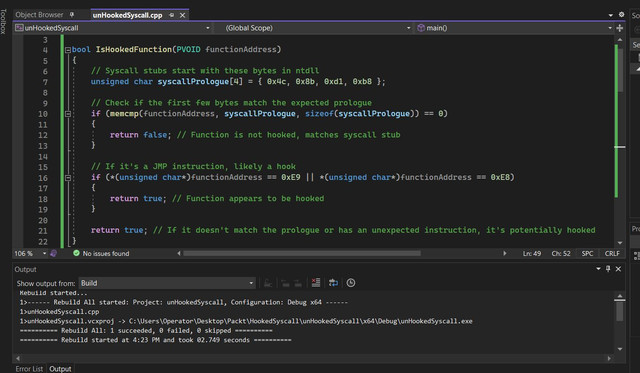Click the editor vertical scroll down arrow
The image size is (640, 373).
(620, 243)
